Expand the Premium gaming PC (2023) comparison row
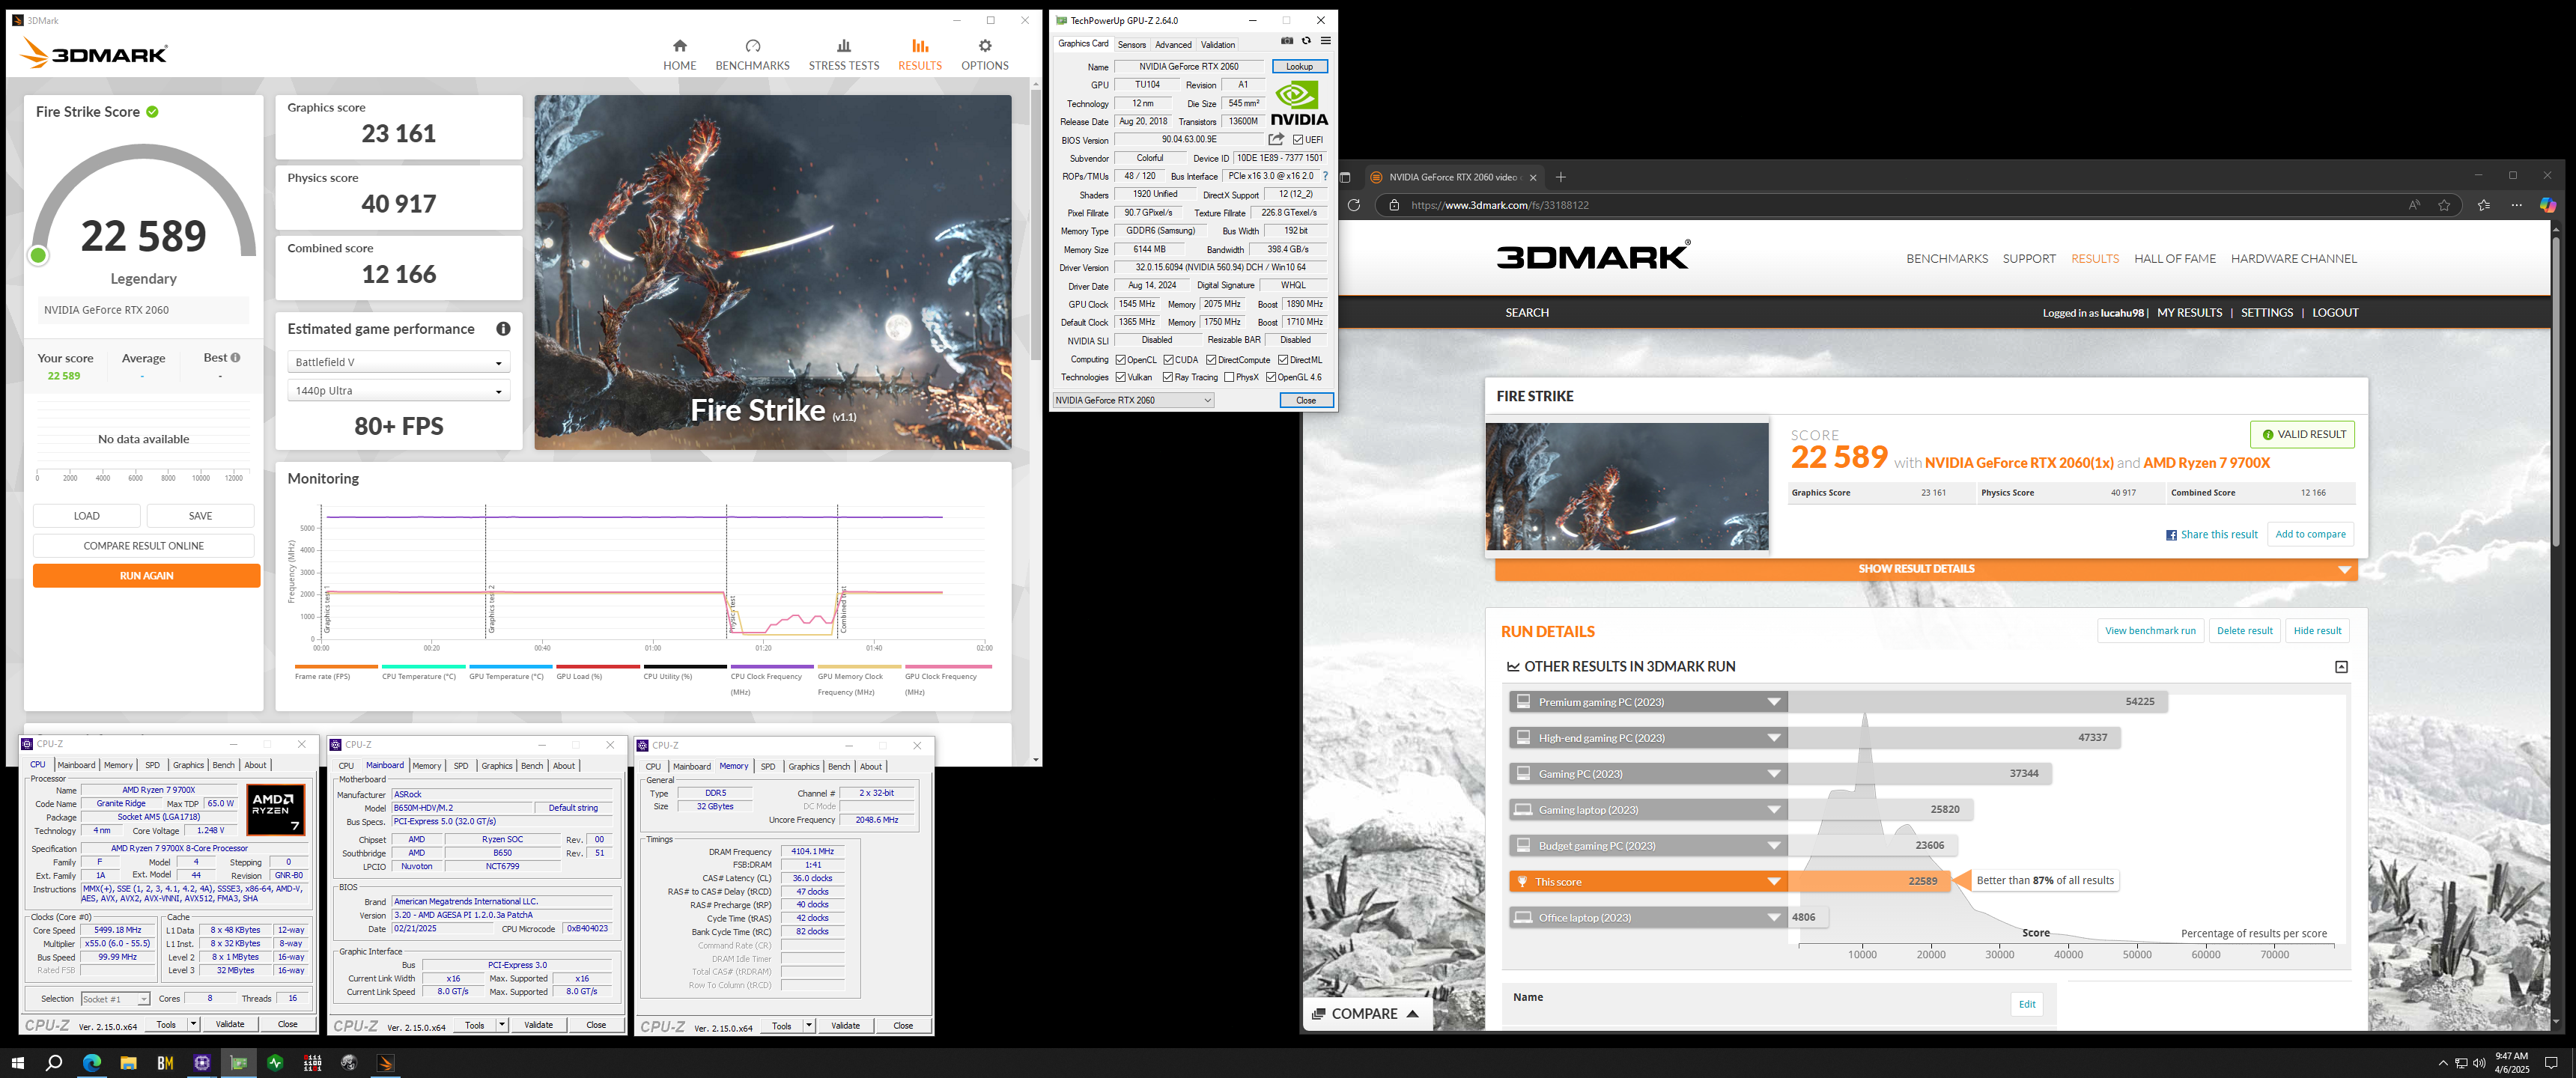This screenshot has width=2576, height=1078. [1647, 702]
